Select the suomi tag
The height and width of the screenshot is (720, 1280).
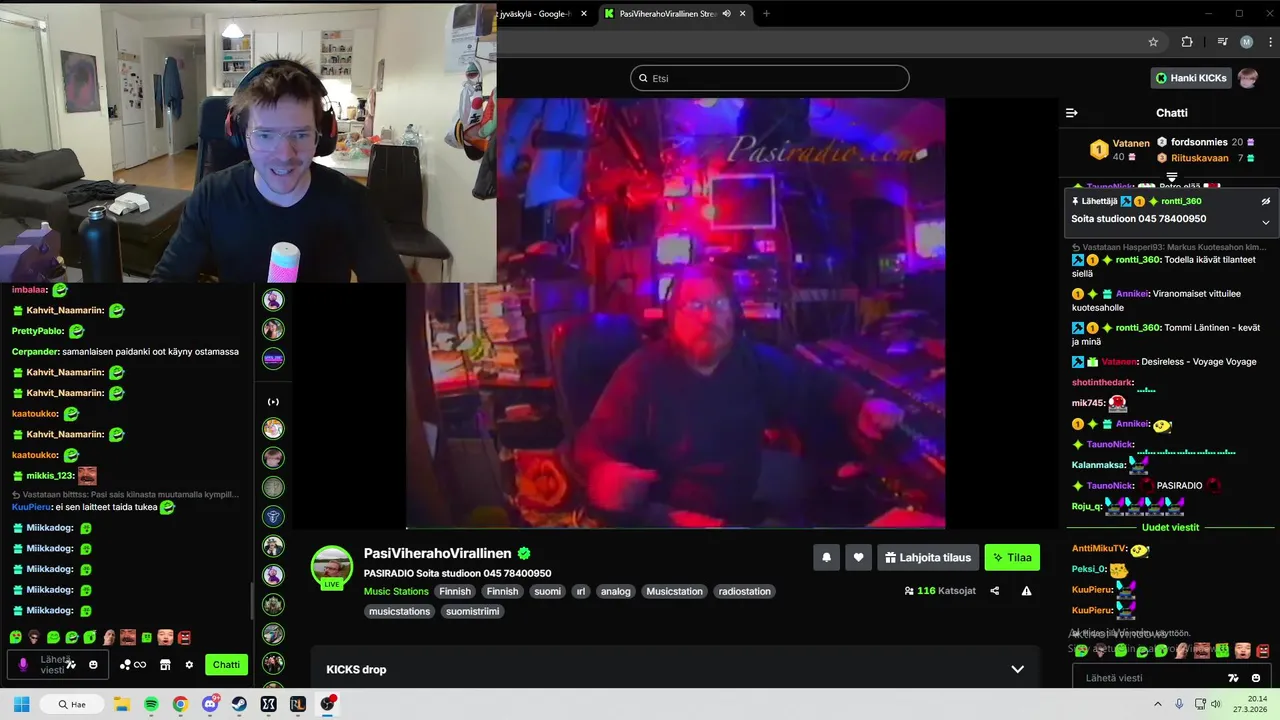547,591
